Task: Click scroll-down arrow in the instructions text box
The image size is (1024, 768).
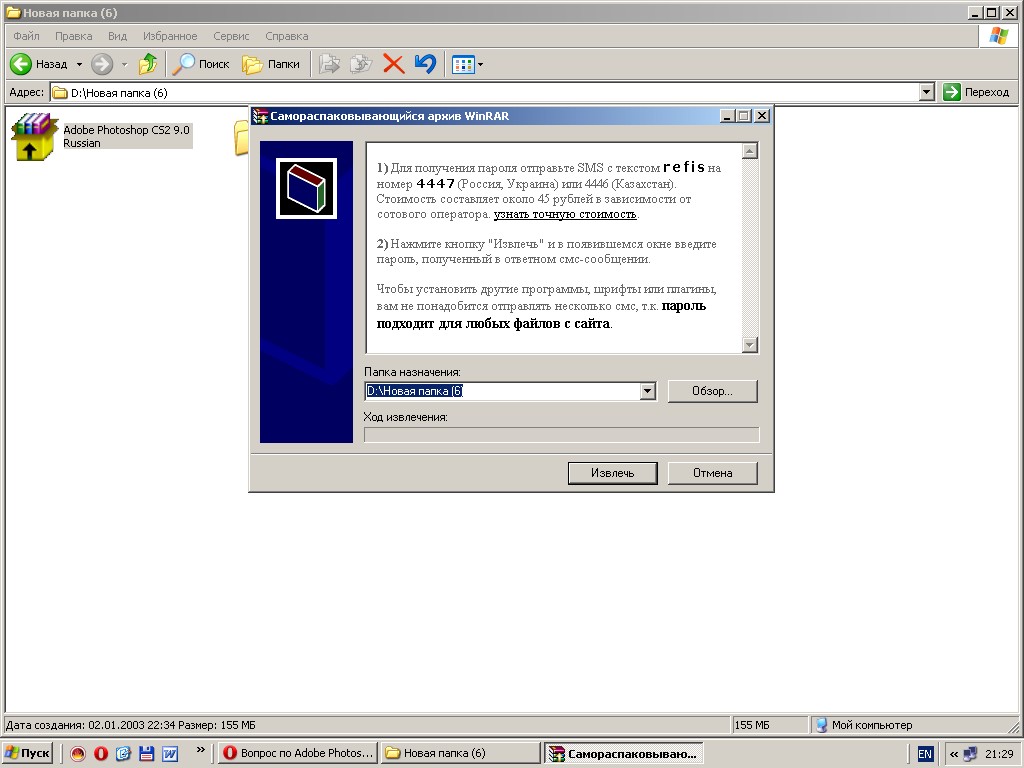Action: click(x=750, y=344)
